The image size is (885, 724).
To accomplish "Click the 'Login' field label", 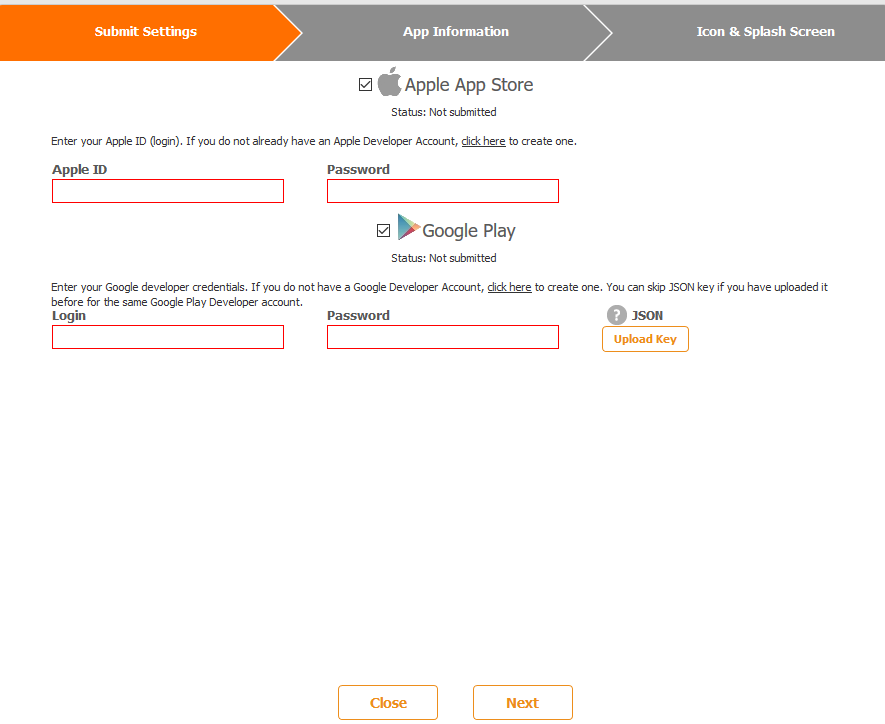I will click(x=69, y=315).
